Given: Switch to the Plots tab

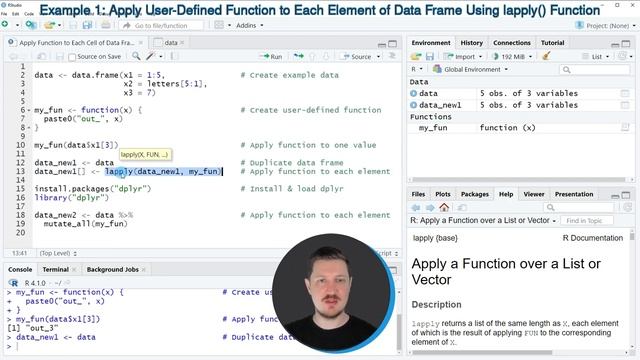Looking at the screenshot, I should coord(442,194).
